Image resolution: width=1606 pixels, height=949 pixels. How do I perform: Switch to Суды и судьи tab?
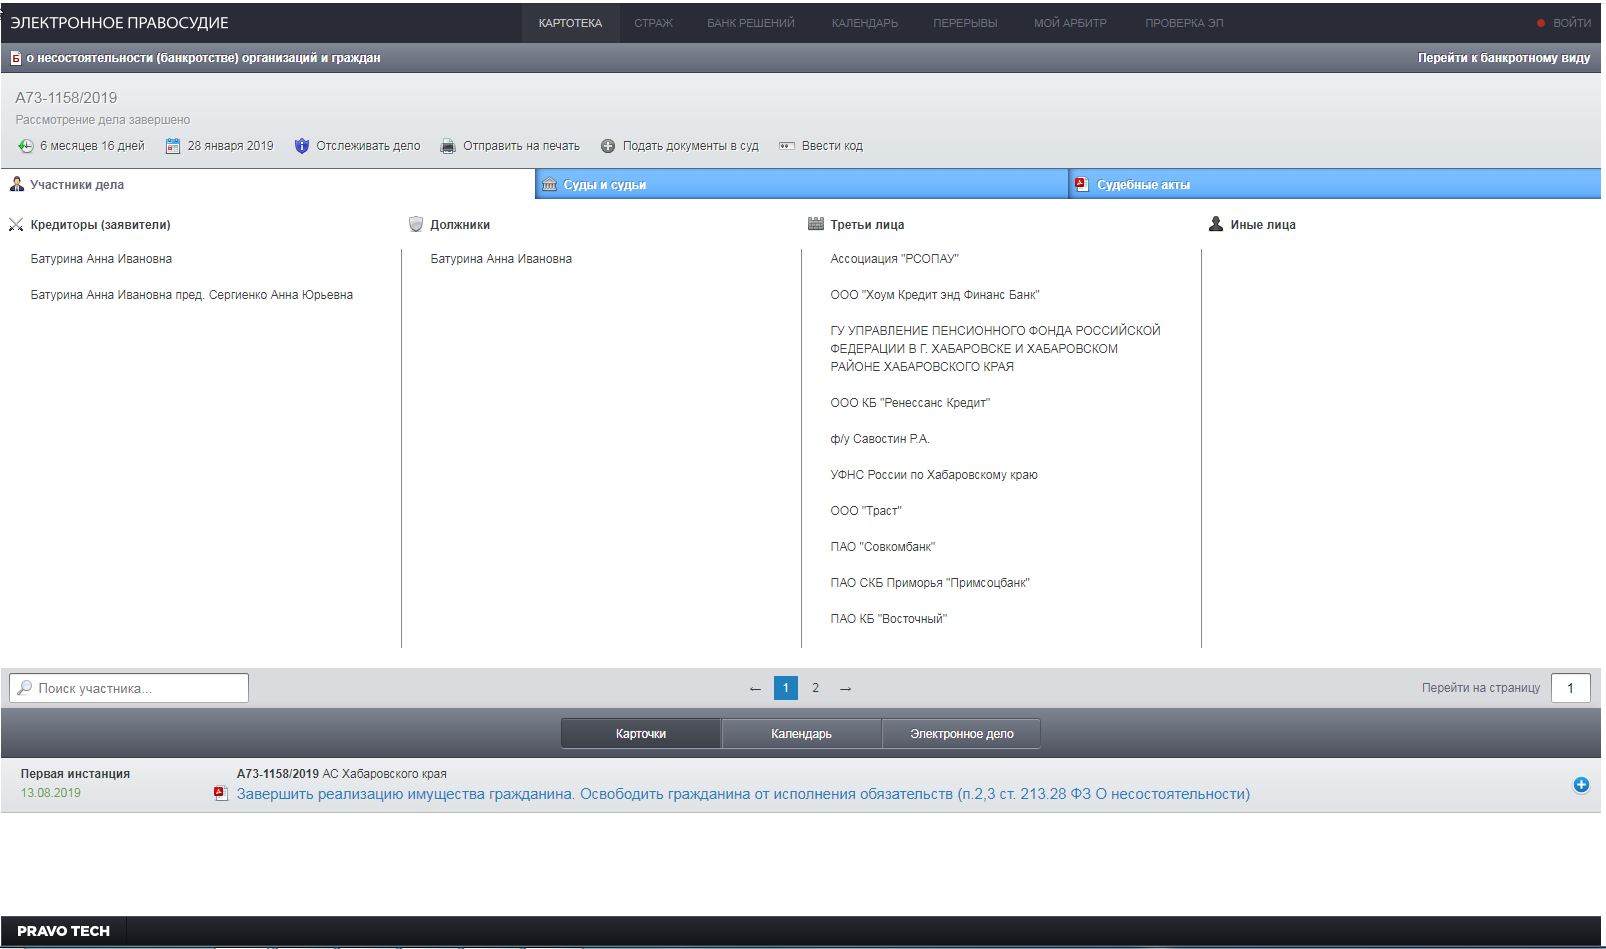604,185
